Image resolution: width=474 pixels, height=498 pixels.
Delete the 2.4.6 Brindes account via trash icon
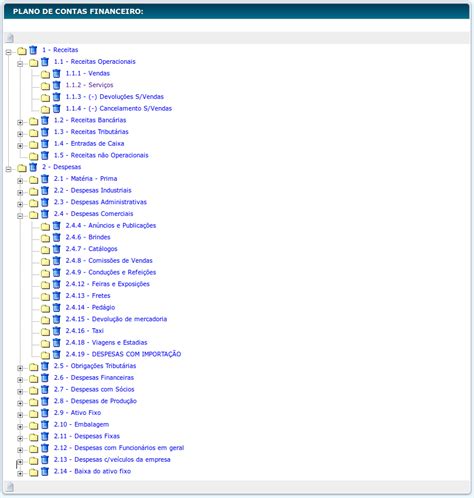pyautogui.click(x=57, y=237)
